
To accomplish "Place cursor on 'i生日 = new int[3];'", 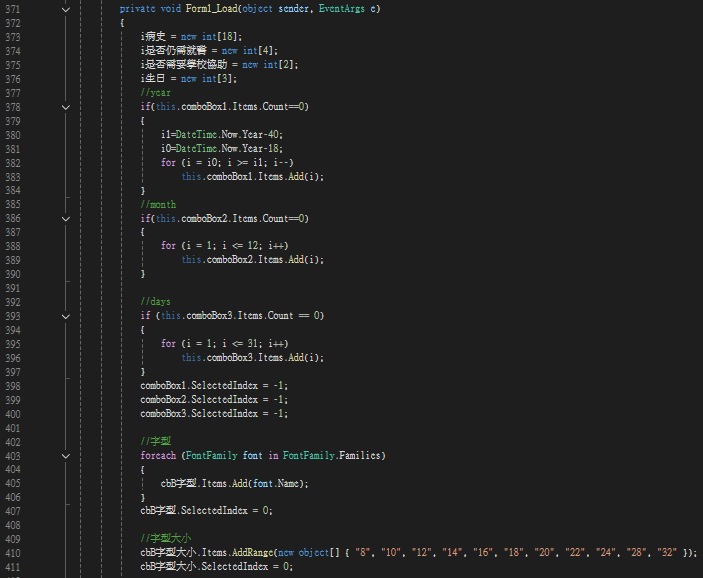I will coord(189,78).
